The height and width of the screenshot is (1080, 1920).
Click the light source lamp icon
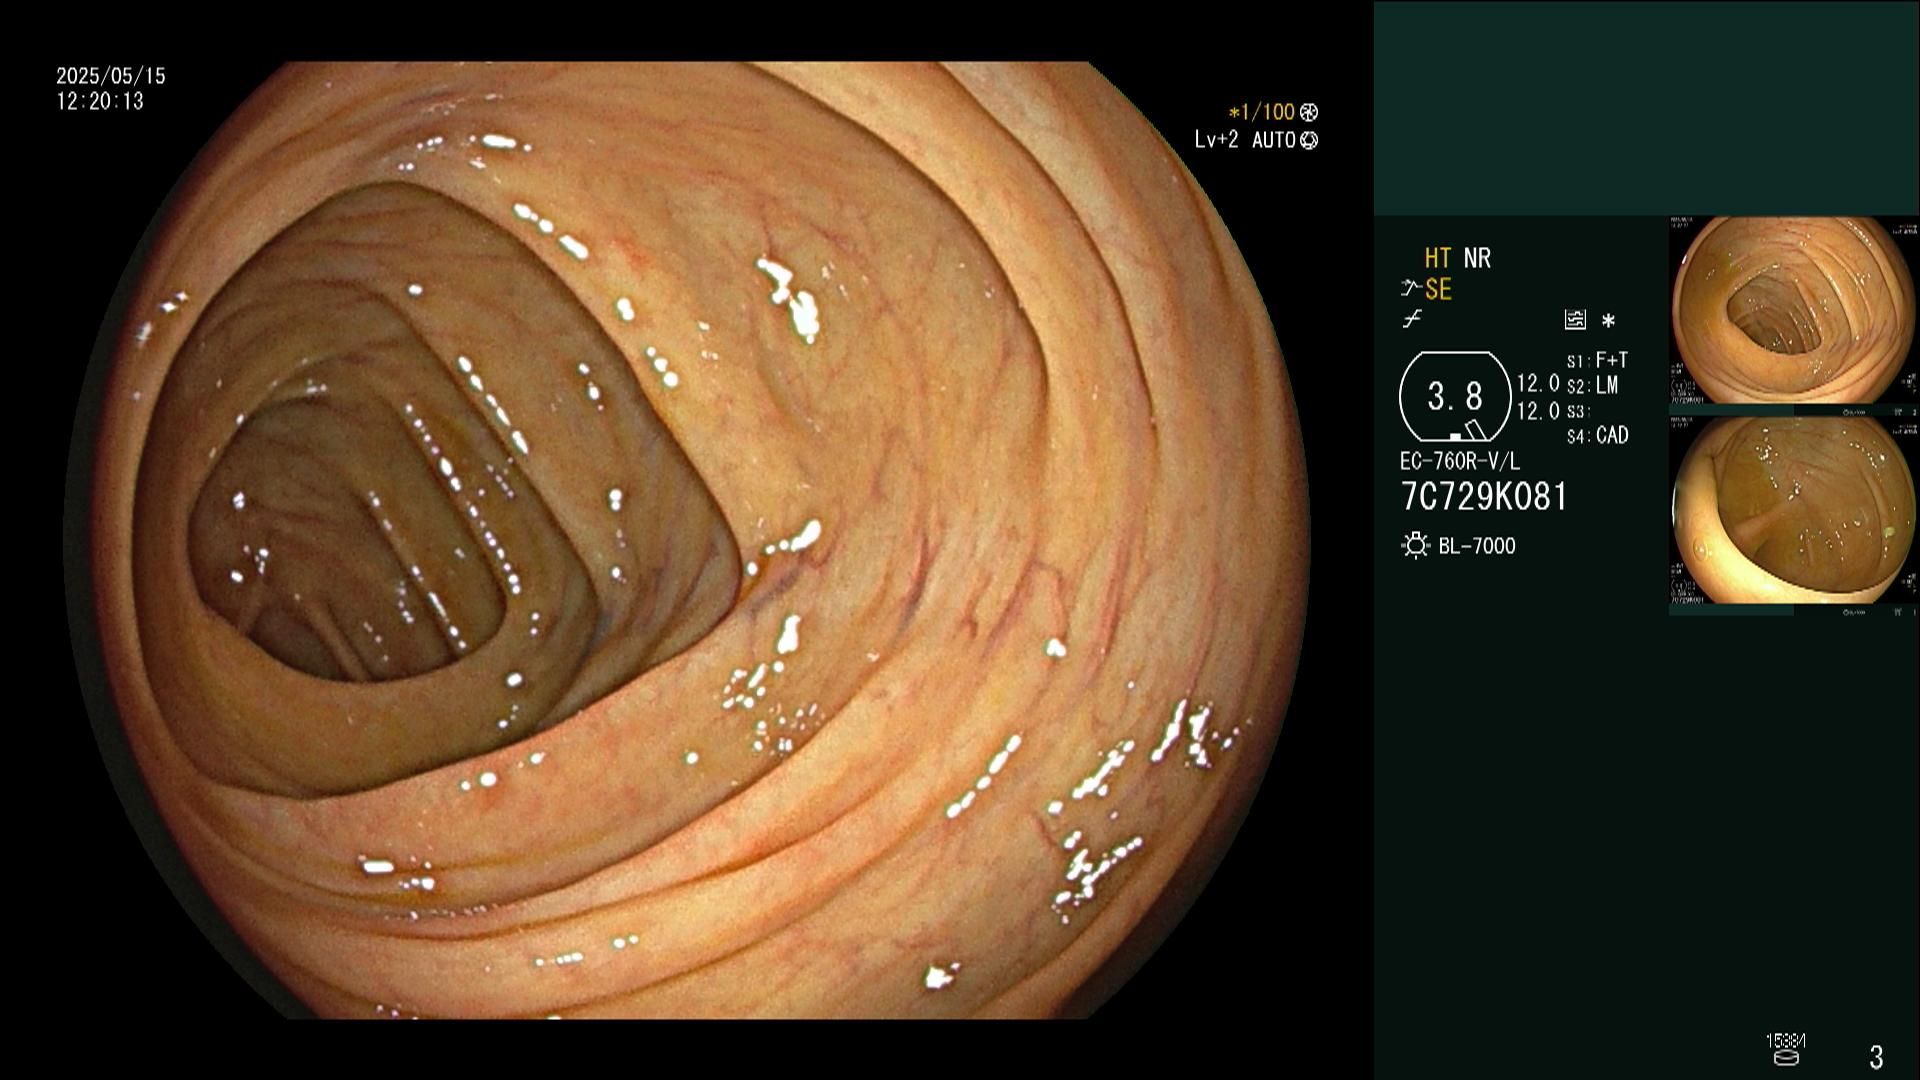[x=1415, y=546]
